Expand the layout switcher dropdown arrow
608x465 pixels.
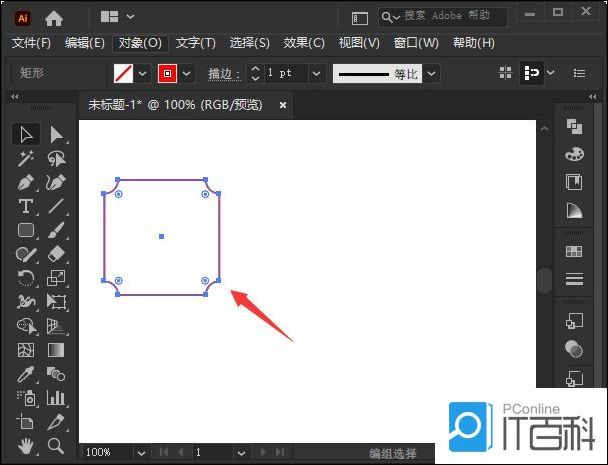pos(130,17)
